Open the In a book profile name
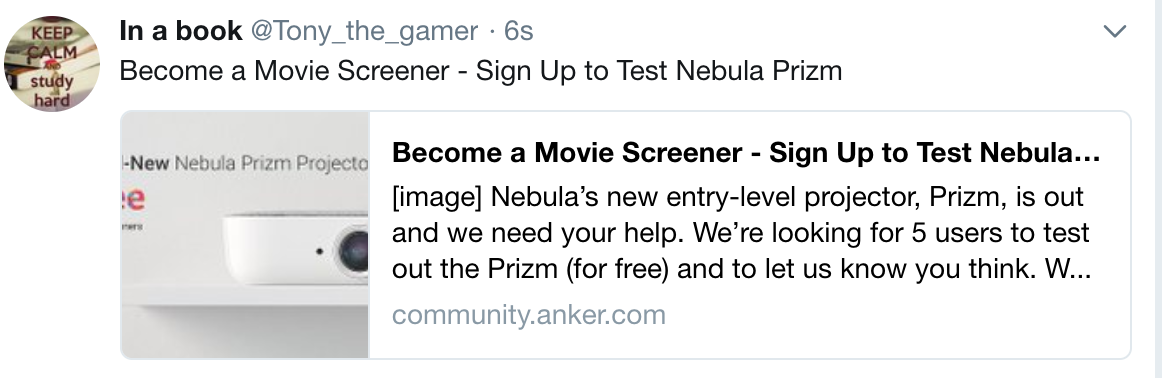This screenshot has width=1162, height=378. point(180,31)
